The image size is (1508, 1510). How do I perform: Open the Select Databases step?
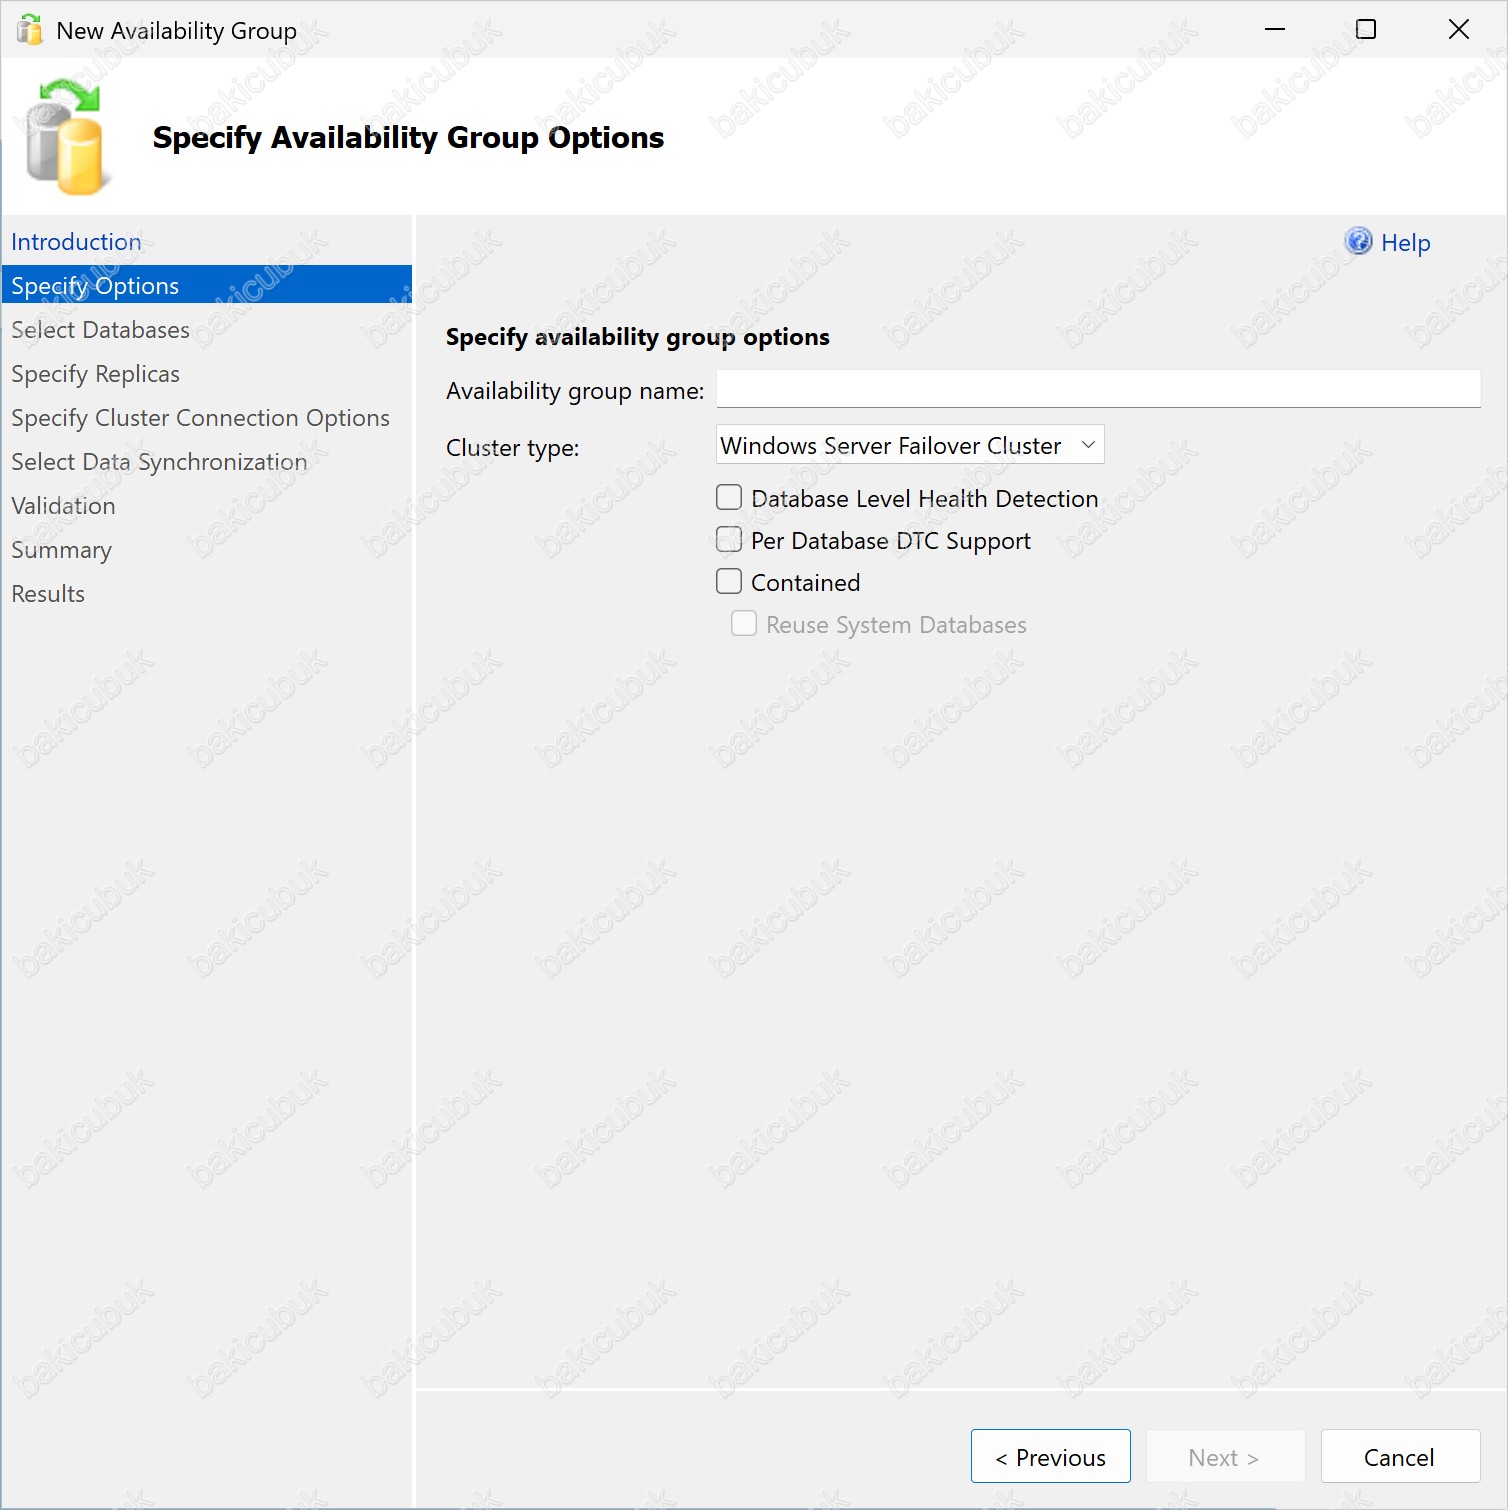click(100, 330)
